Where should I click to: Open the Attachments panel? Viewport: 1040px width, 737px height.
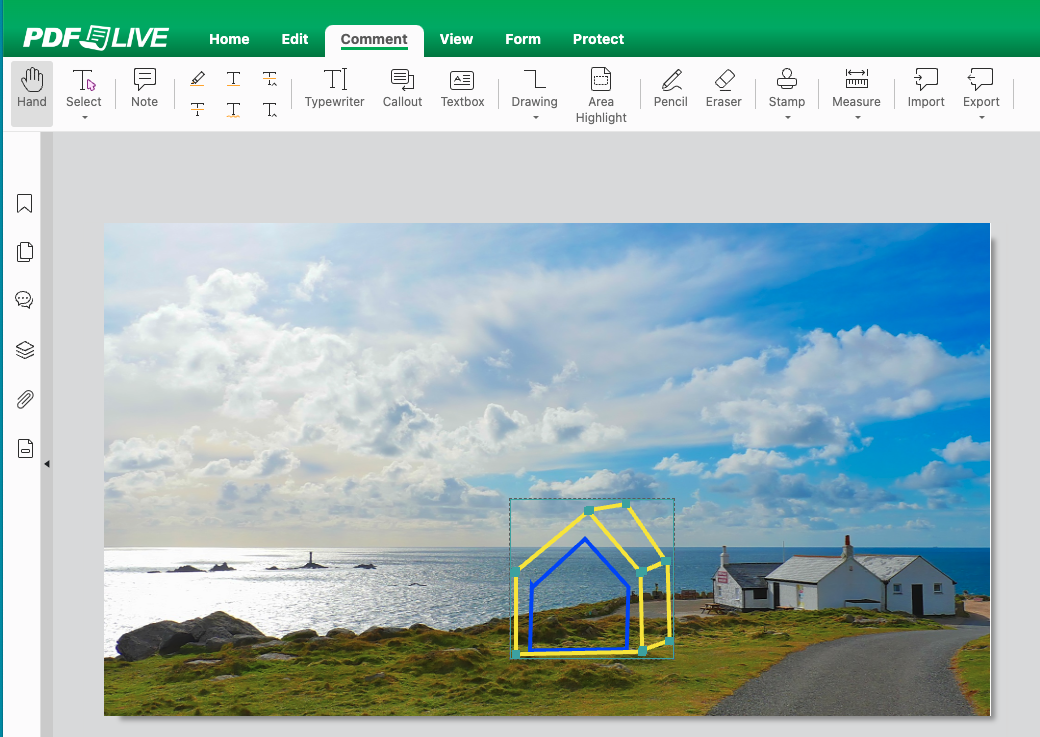(x=24, y=399)
